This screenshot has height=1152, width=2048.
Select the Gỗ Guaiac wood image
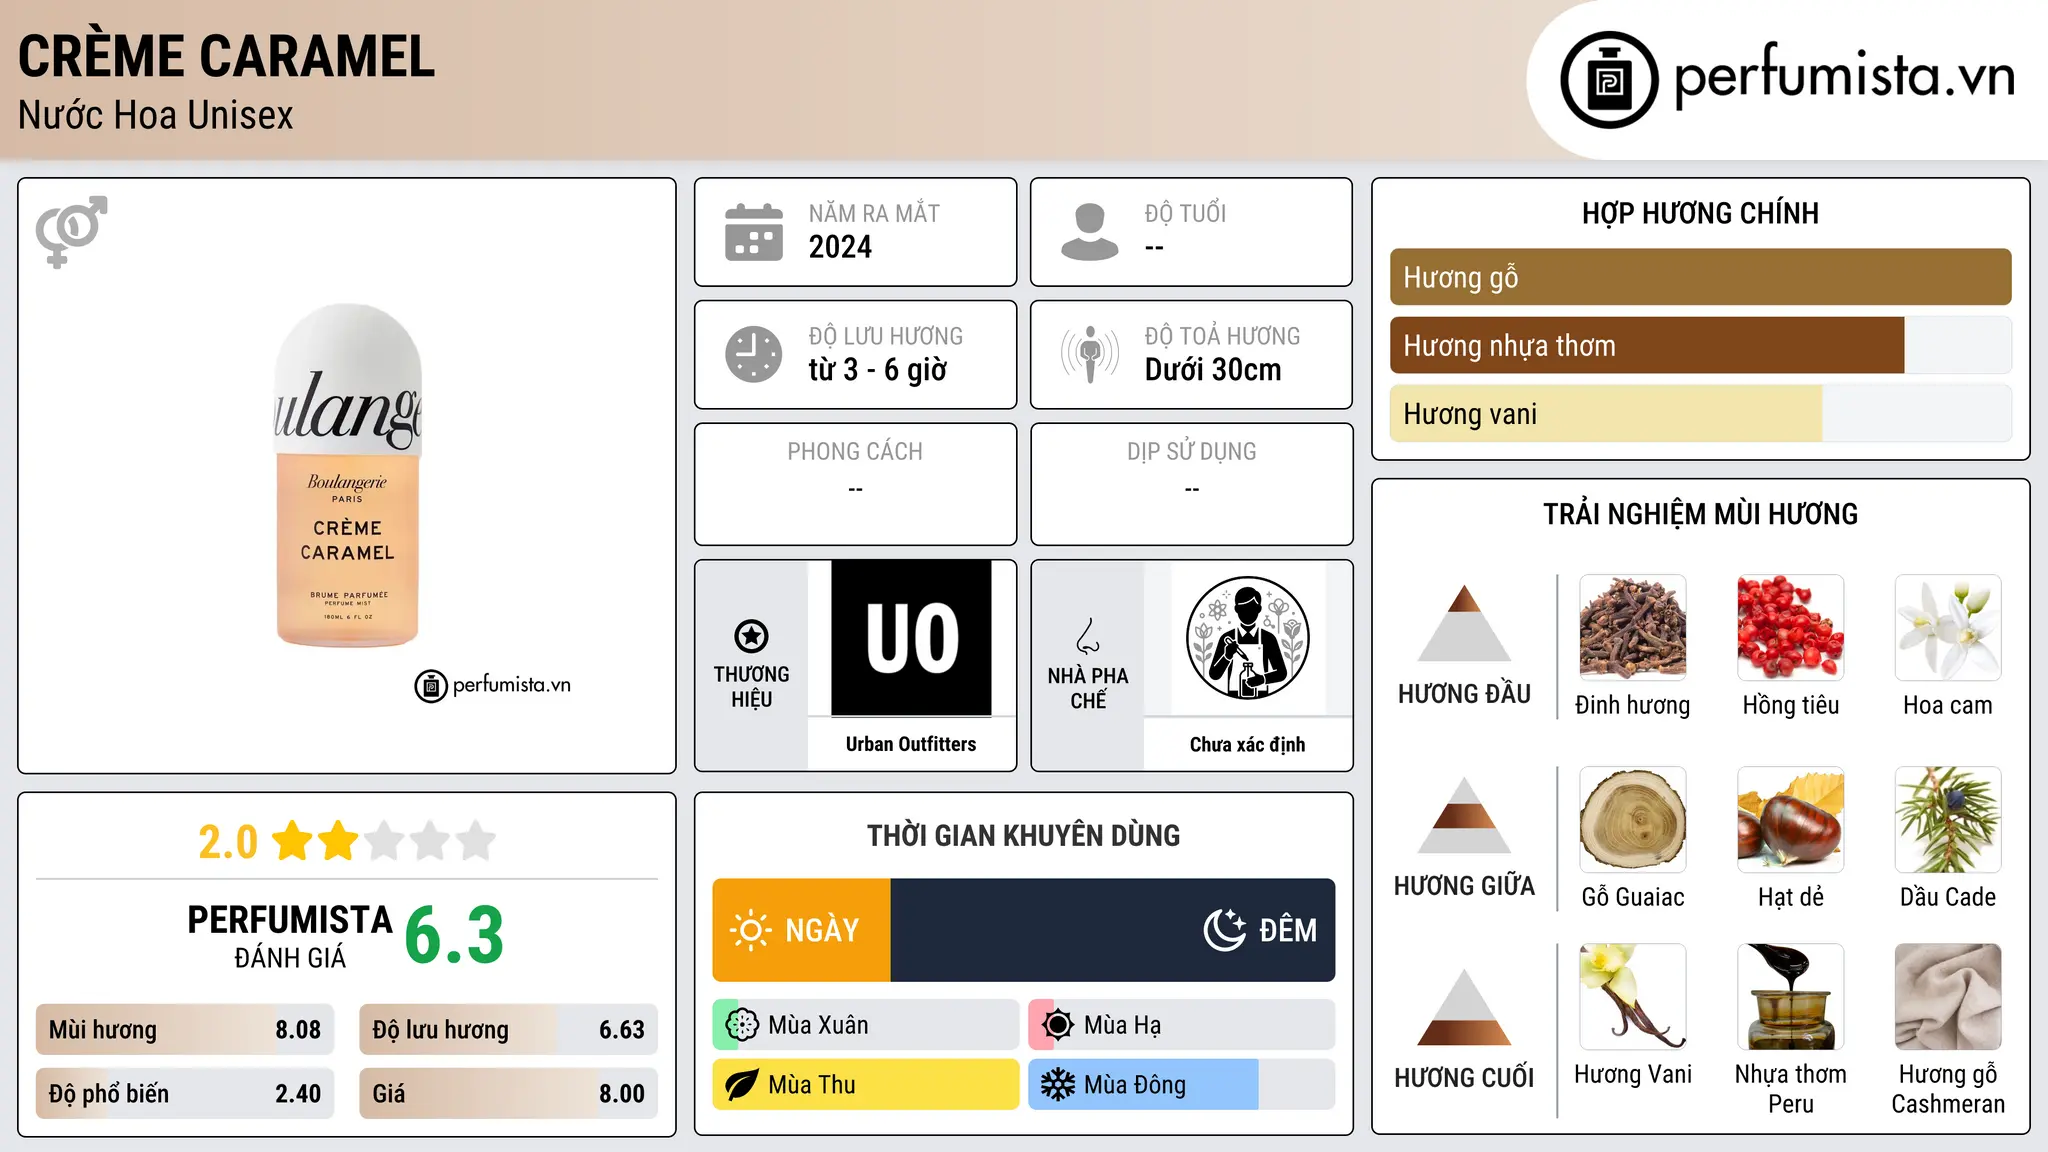(1633, 820)
